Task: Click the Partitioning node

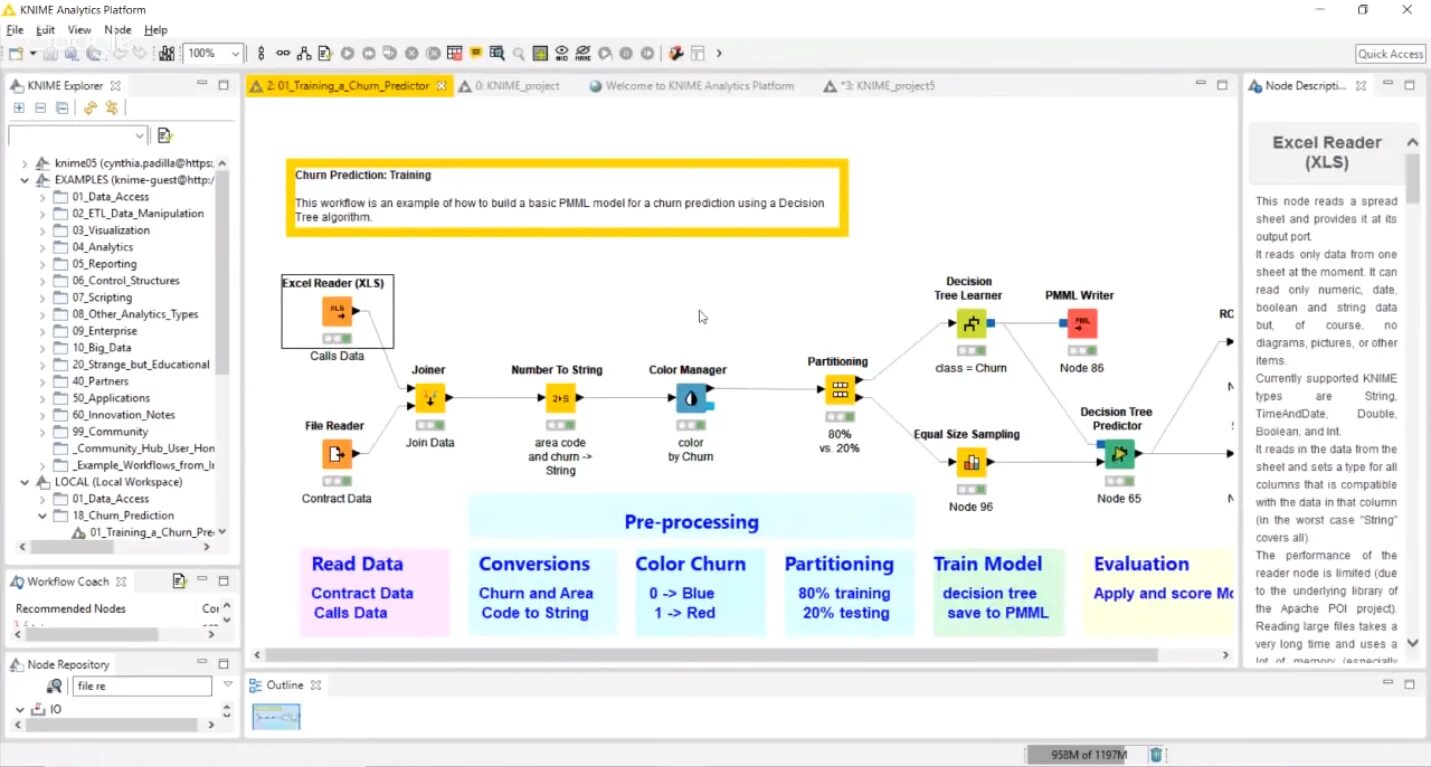Action: pos(838,388)
